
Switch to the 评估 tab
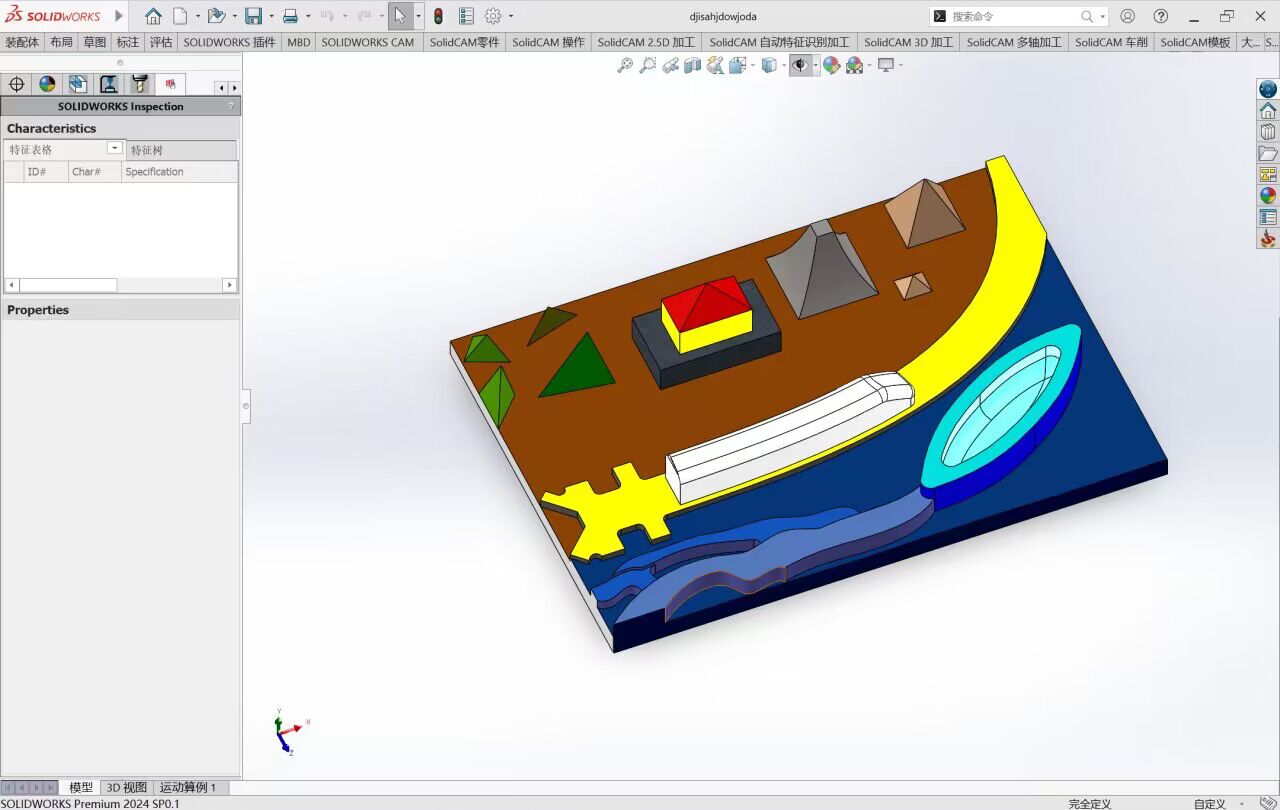pos(160,42)
